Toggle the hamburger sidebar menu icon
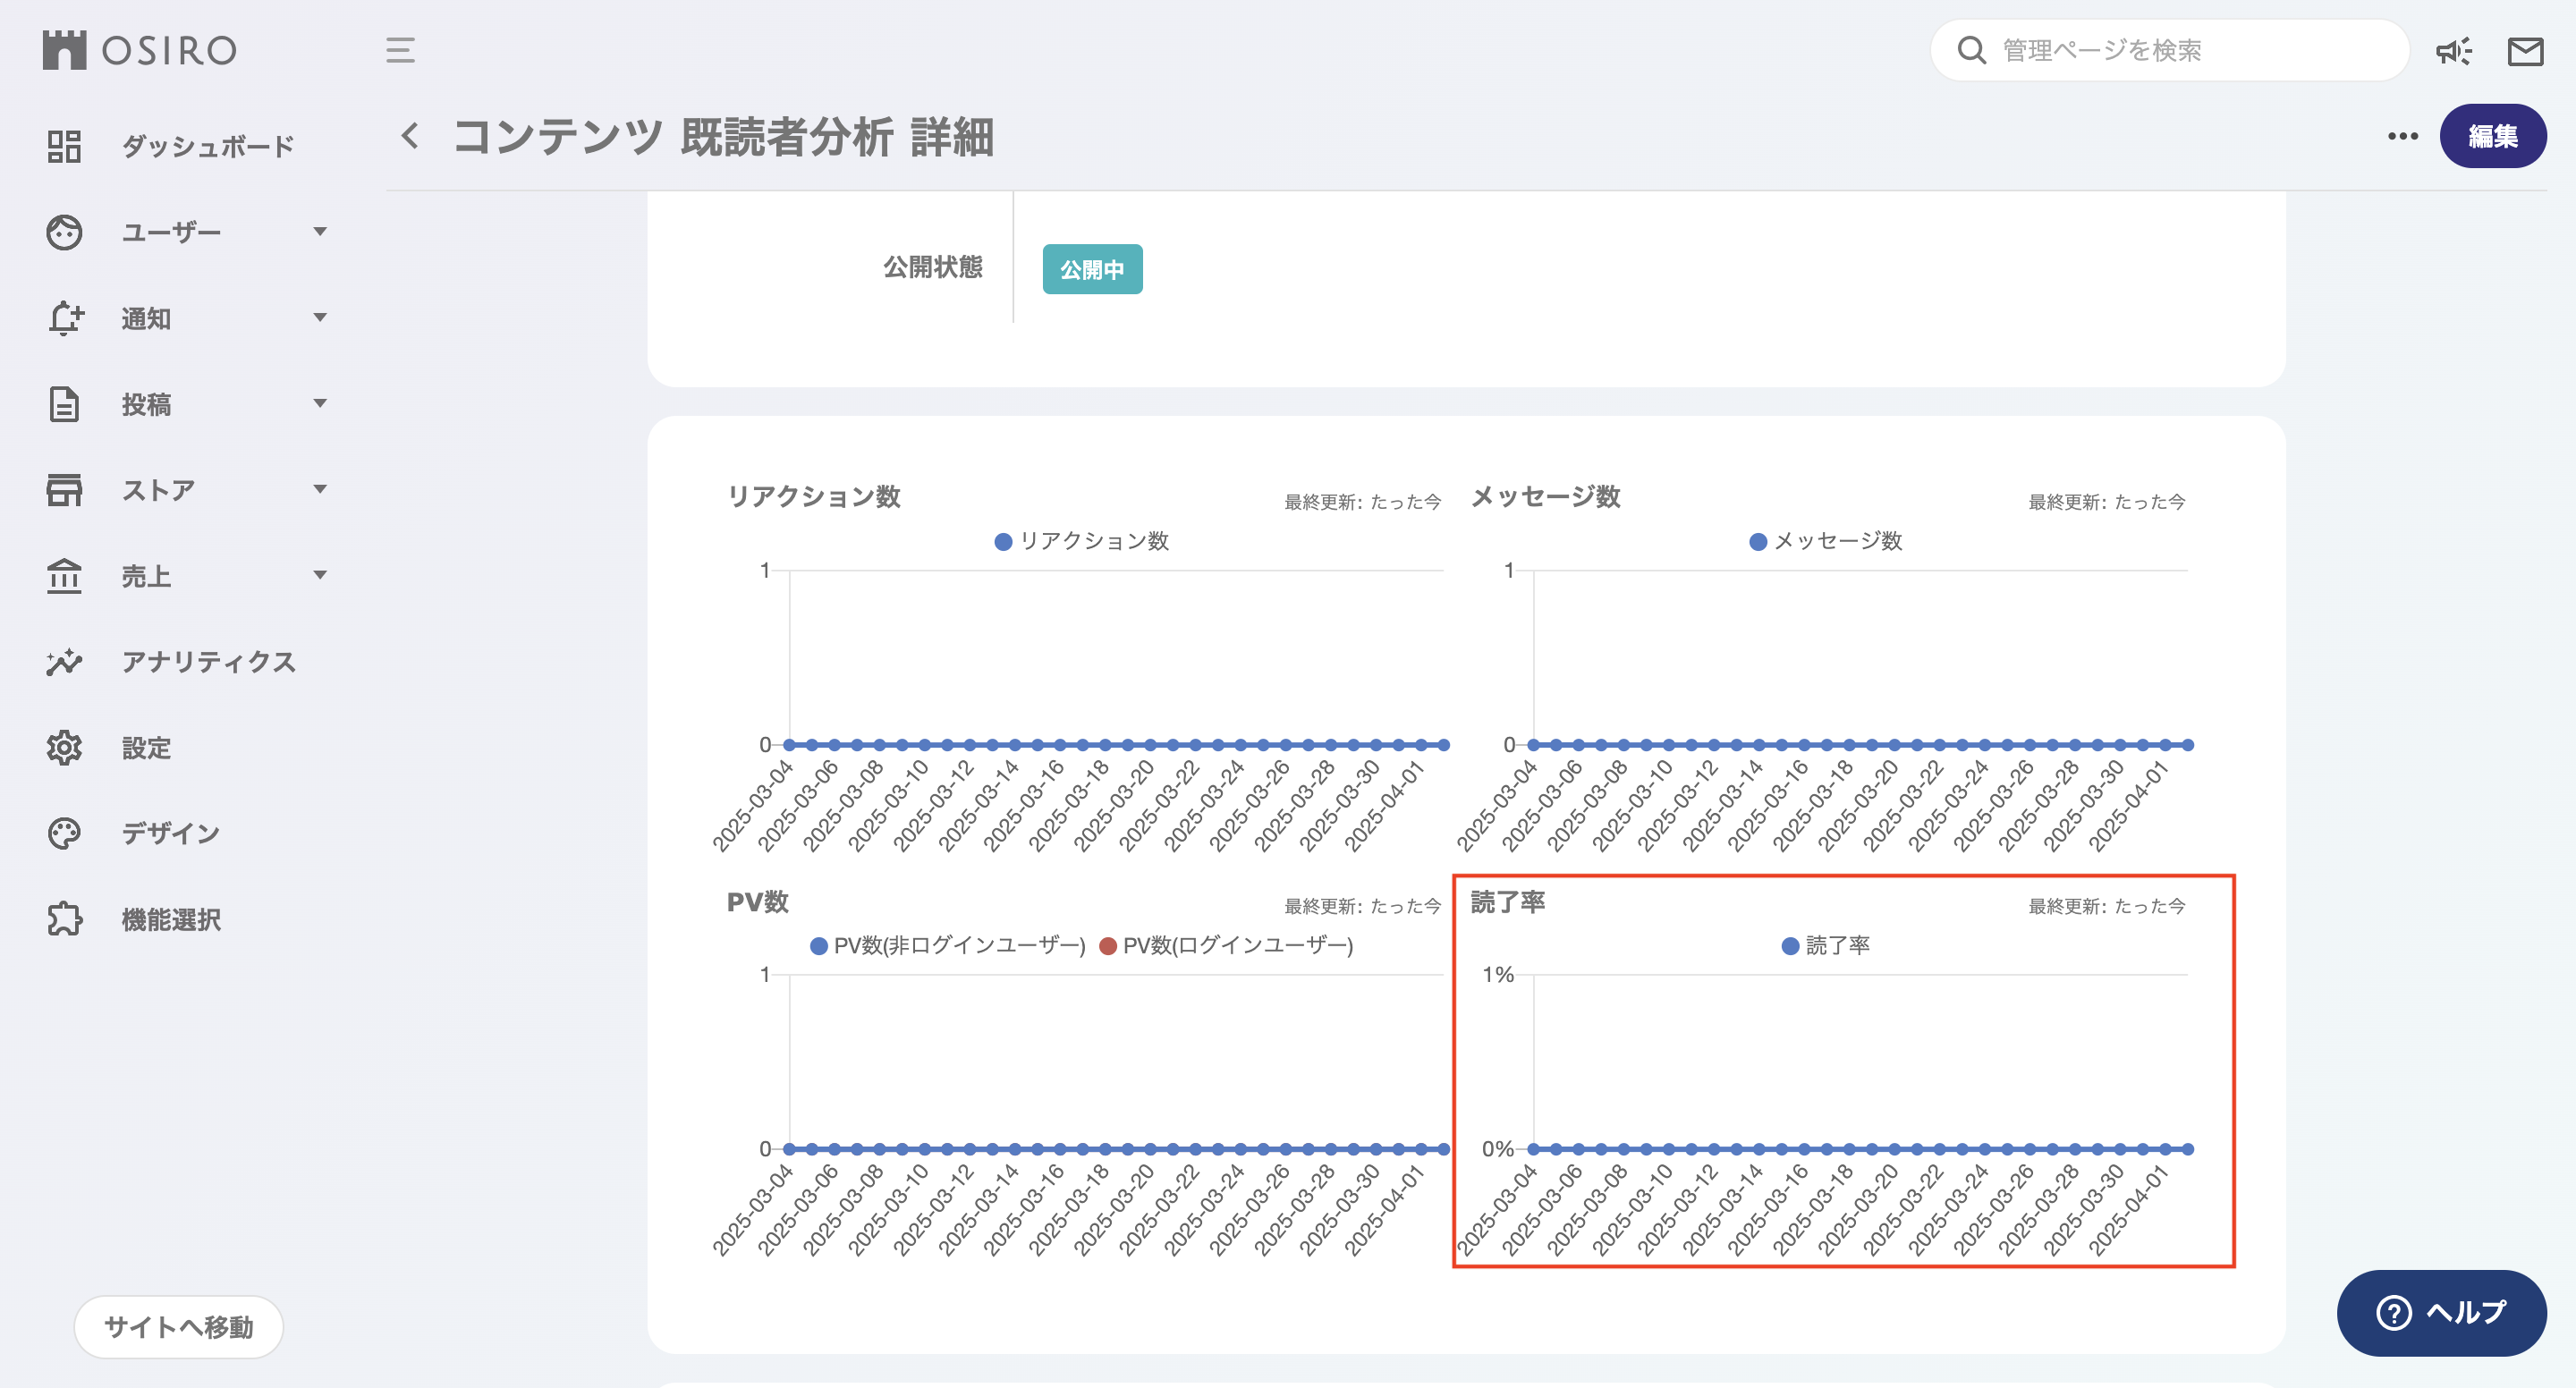 coord(400,50)
